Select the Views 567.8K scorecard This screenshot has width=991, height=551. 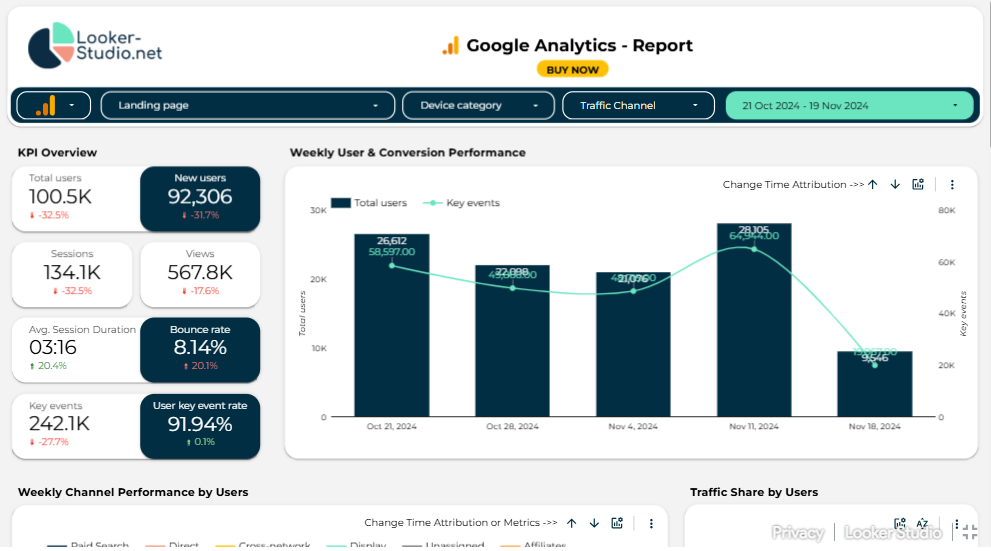[x=200, y=274]
